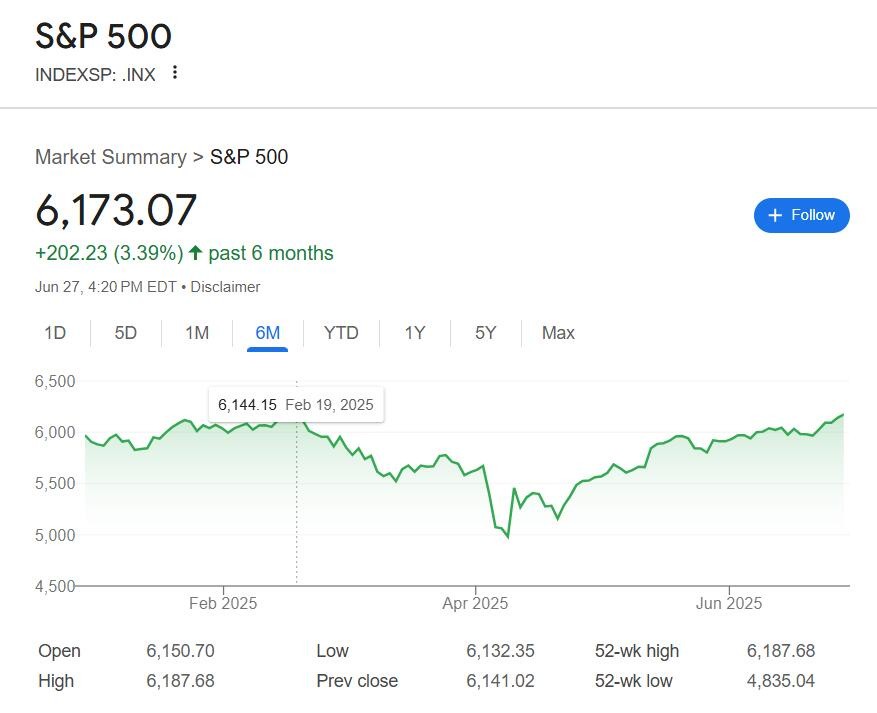Image resolution: width=877 pixels, height=713 pixels.
Task: Select the 1D time range tab
Action: point(55,333)
